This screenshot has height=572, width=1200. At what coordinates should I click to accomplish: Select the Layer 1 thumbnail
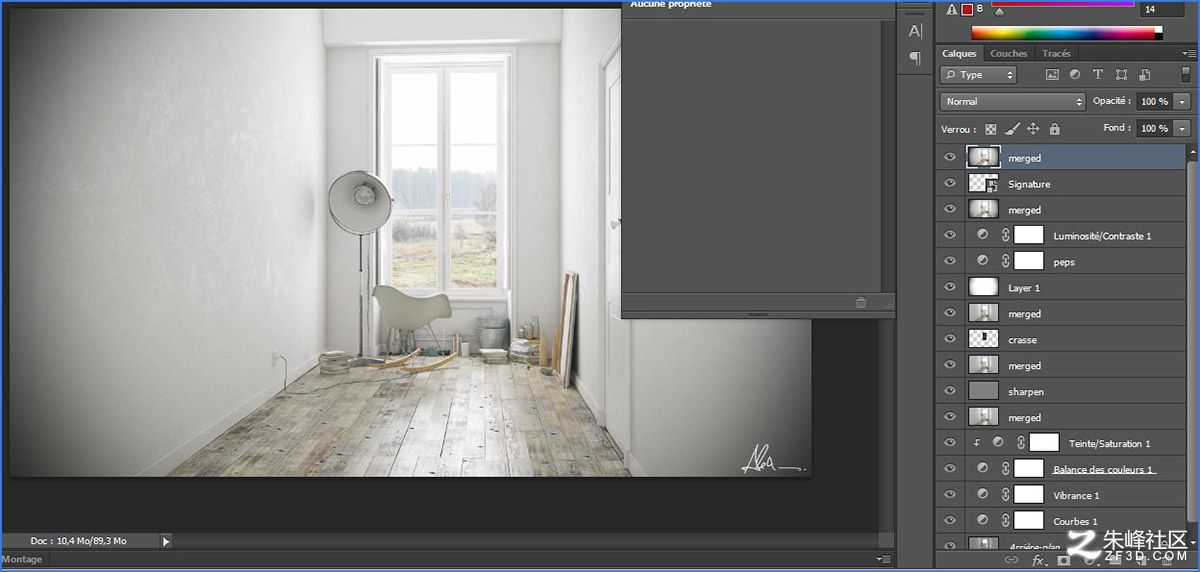tap(983, 288)
